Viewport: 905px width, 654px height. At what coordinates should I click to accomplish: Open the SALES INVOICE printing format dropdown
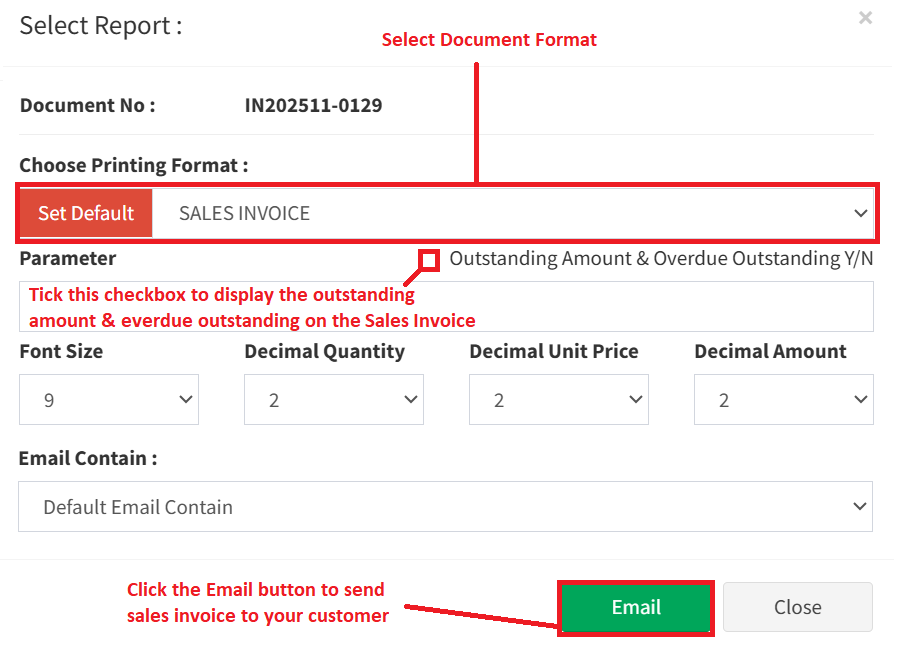coord(513,213)
